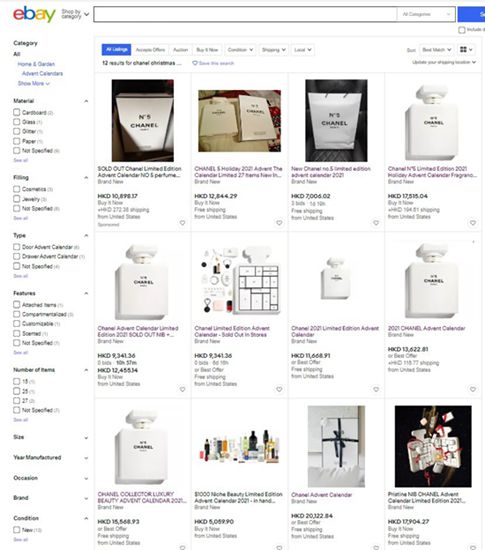Screen dimensions: 485x550
Task: Expand the Year Manufactured filter section
Action: pyautogui.click(x=50, y=457)
